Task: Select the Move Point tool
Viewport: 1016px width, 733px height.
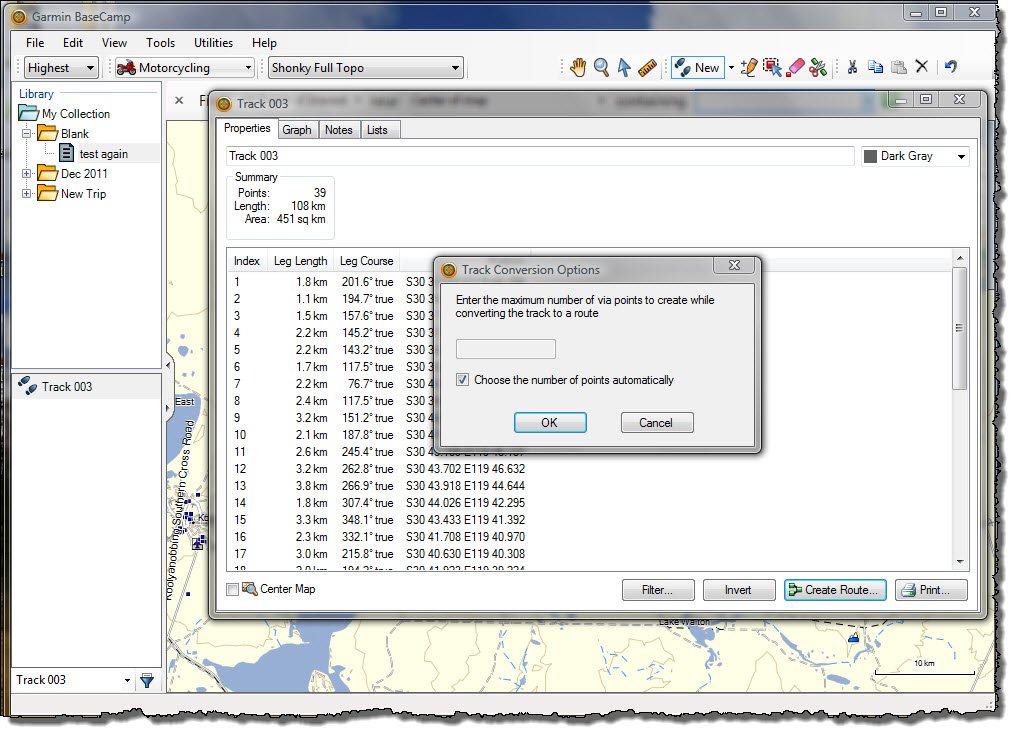Action: [x=772, y=67]
